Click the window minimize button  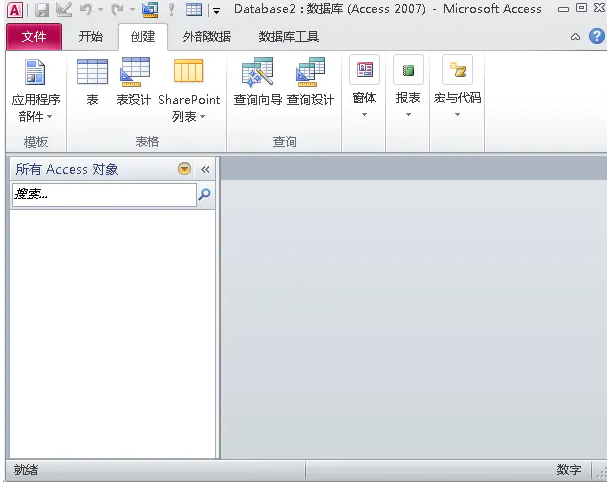pos(563,9)
